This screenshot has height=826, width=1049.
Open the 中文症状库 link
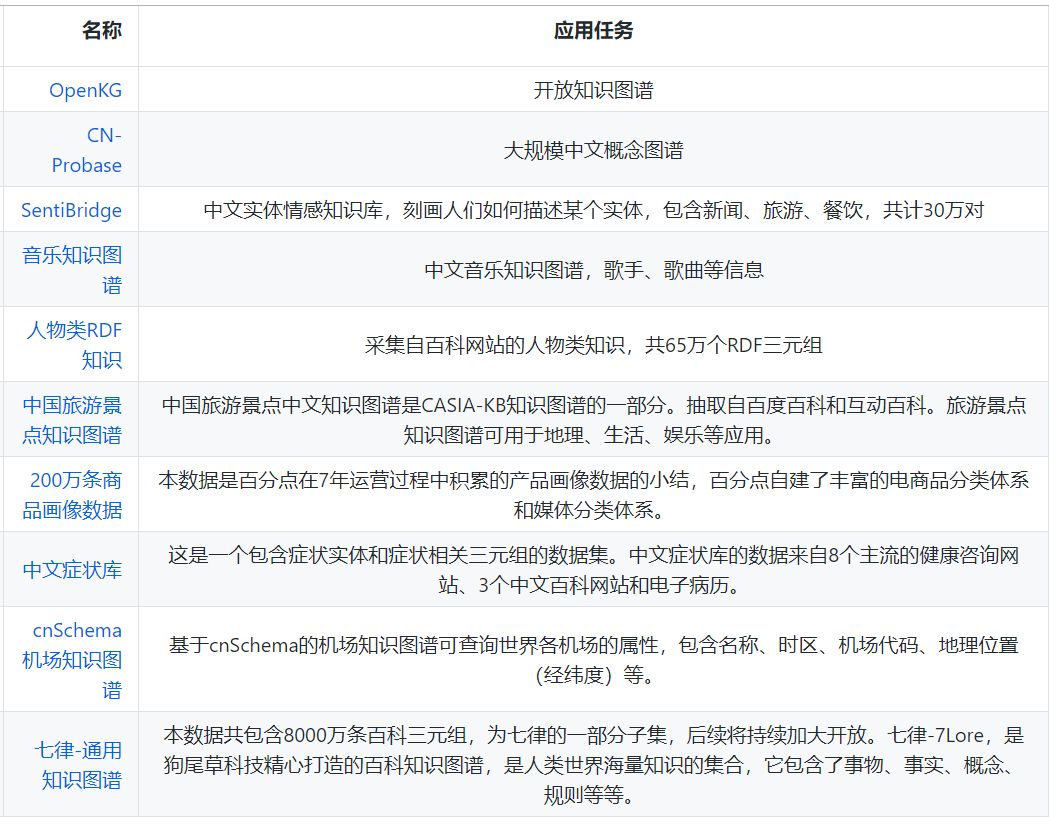pyautogui.click(x=72, y=569)
